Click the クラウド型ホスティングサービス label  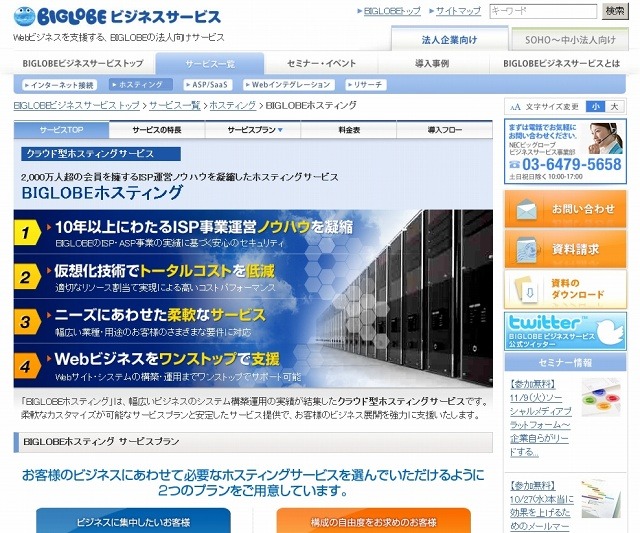(x=101, y=153)
